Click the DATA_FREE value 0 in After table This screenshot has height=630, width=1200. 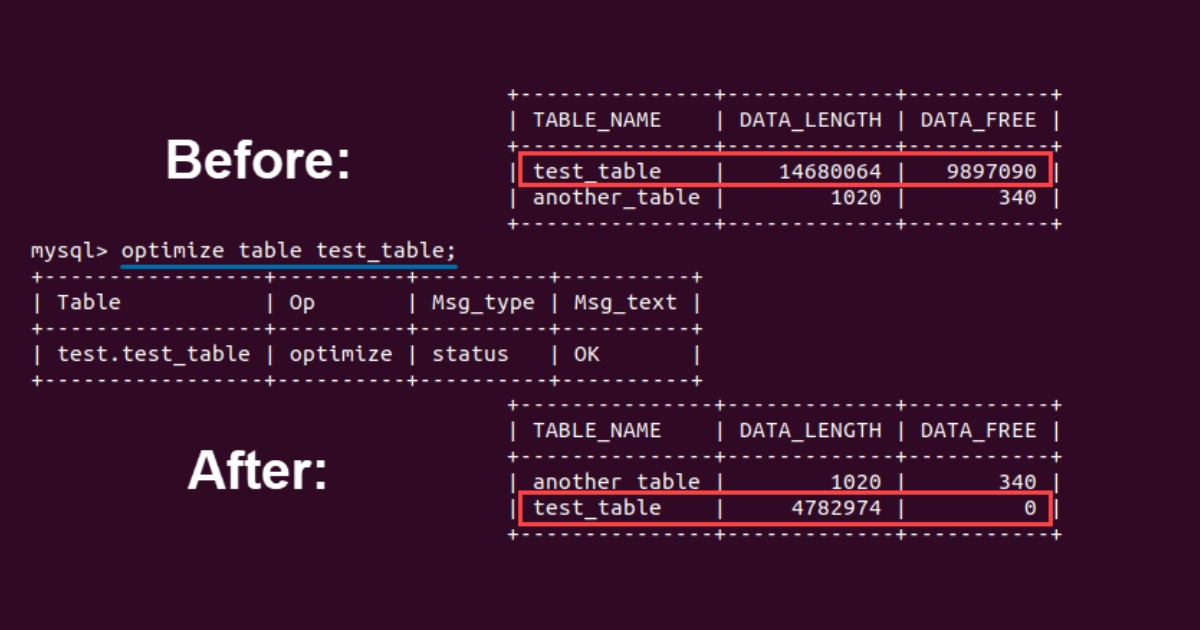(x=1029, y=508)
